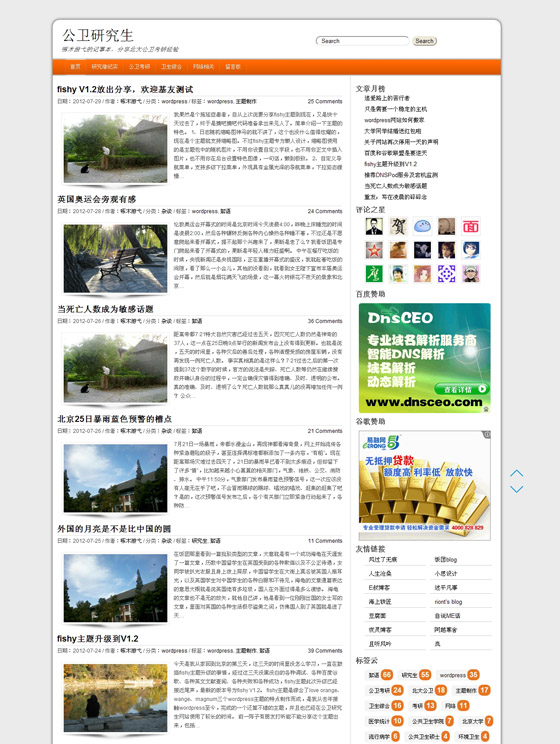Open wordpress category of fishy V1.2放出分享
560x744 pixels.
(x=174, y=102)
